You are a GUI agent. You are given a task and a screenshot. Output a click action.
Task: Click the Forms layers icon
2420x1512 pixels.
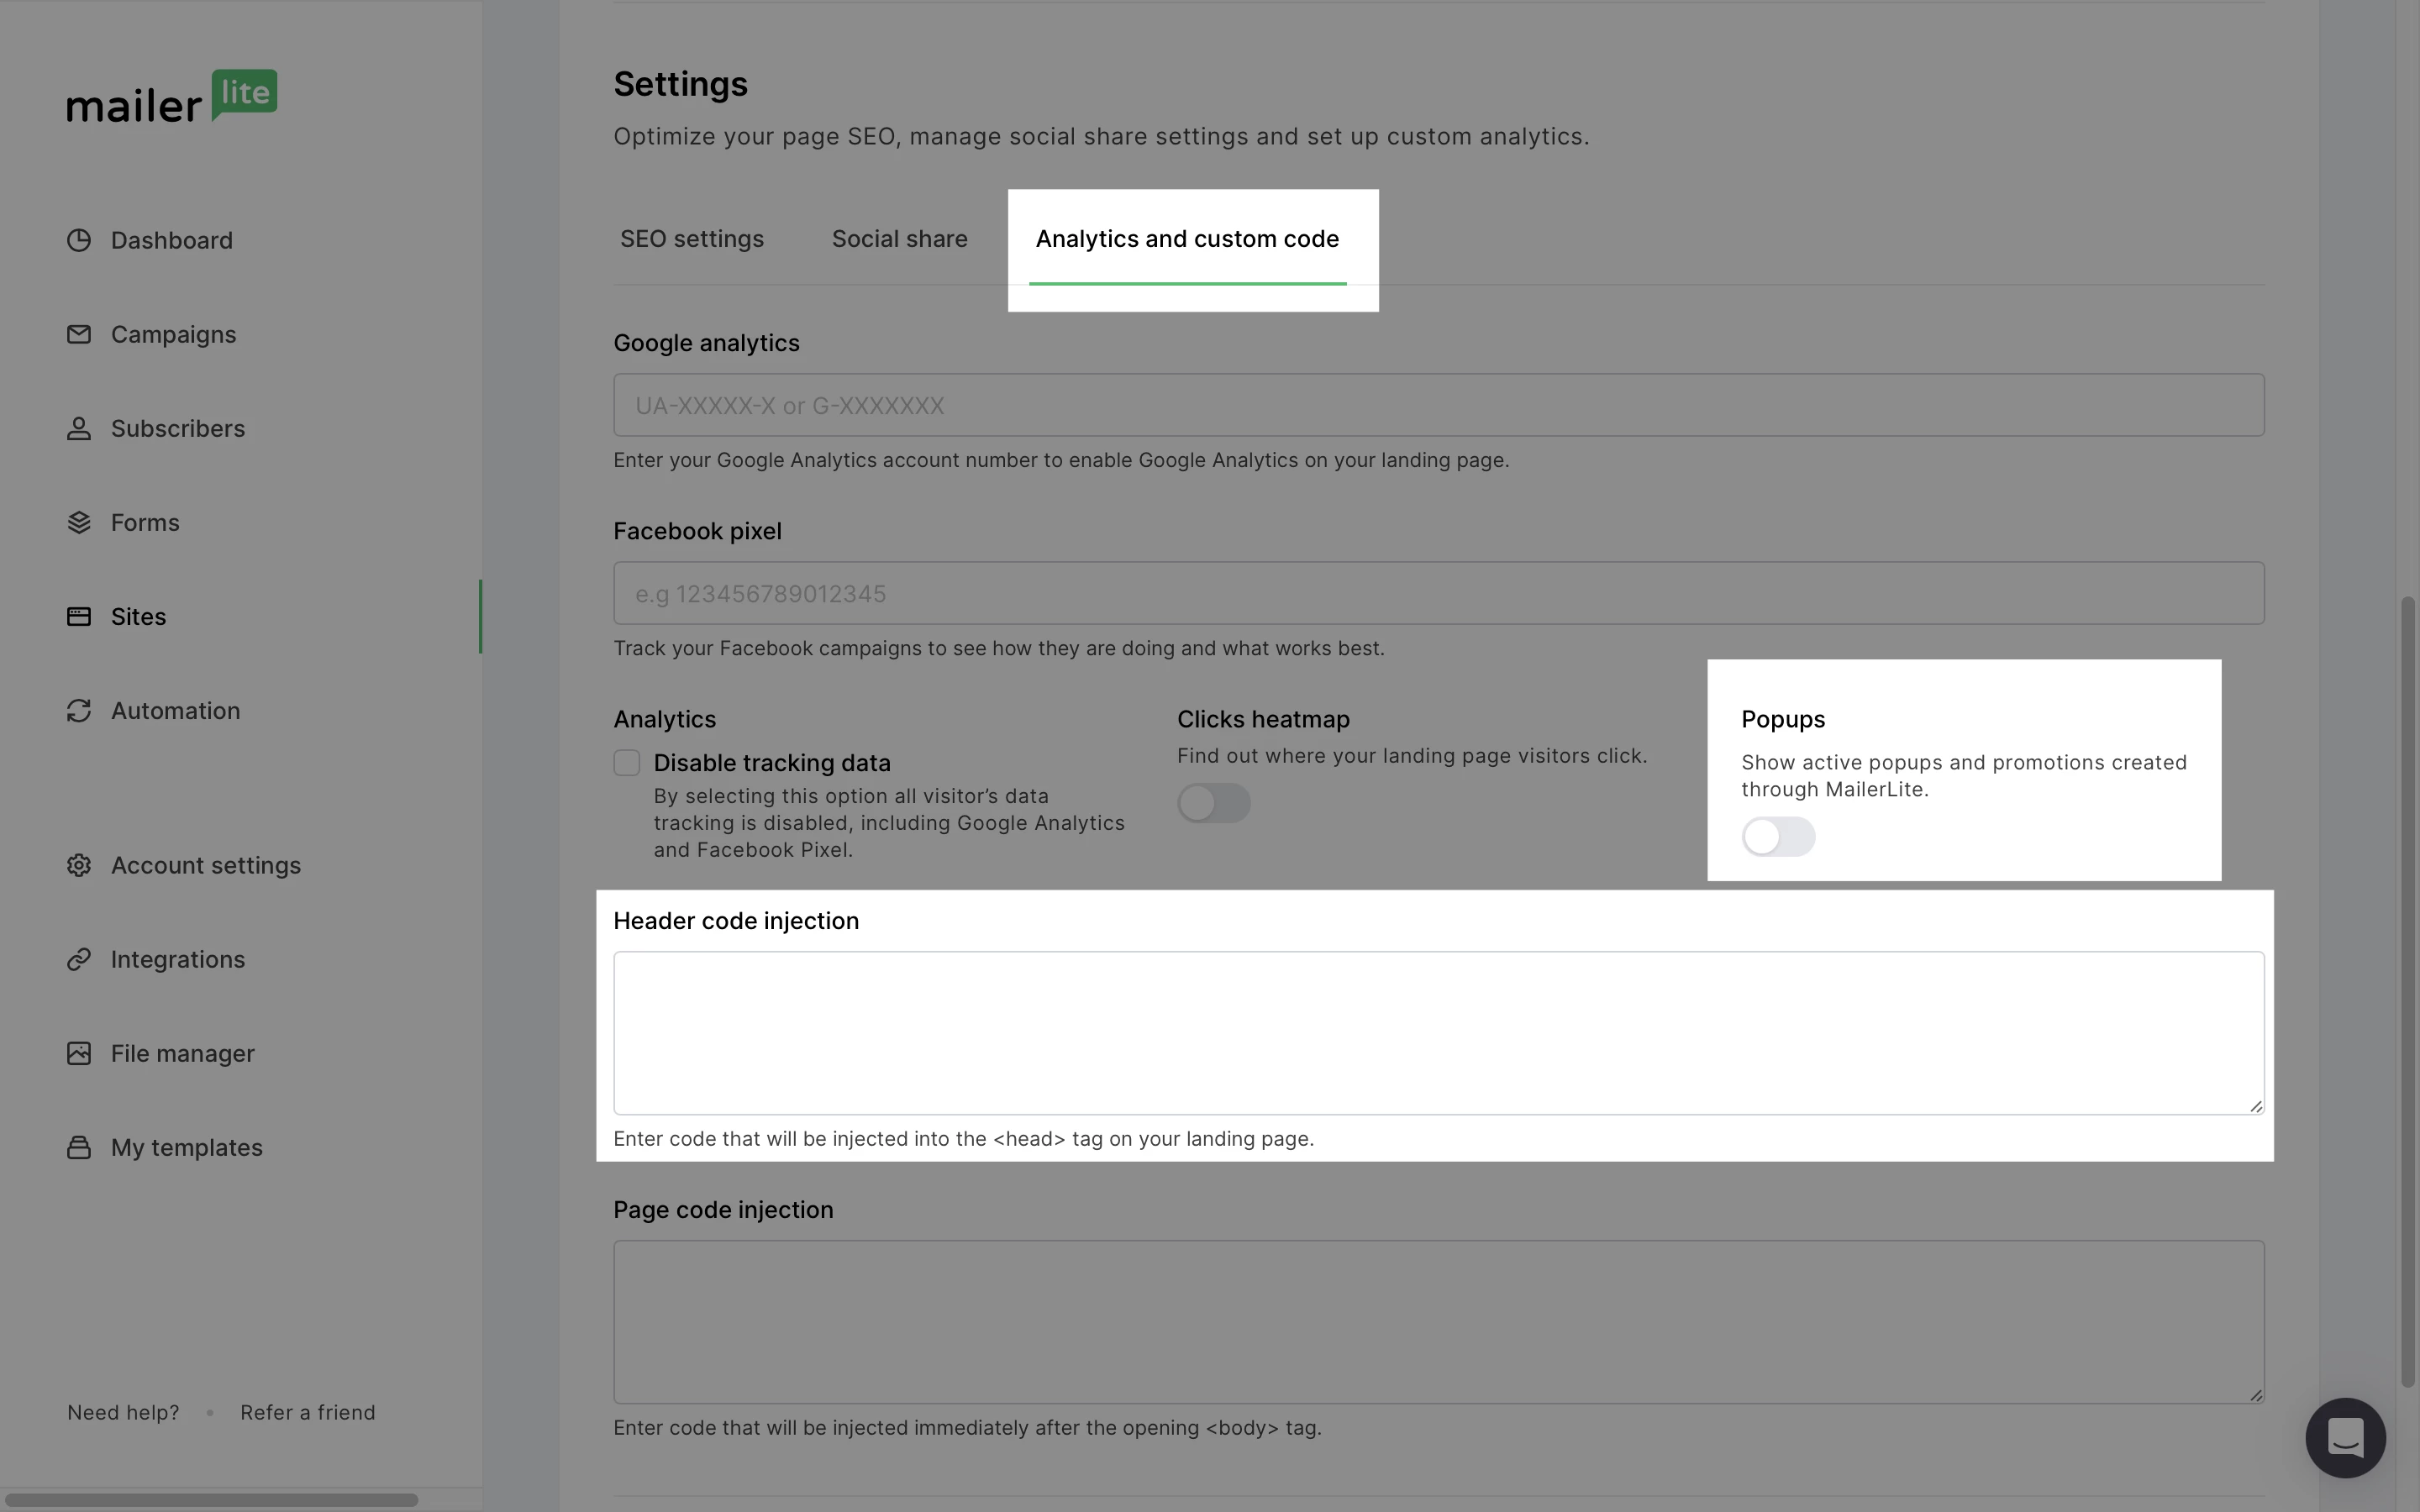click(79, 522)
